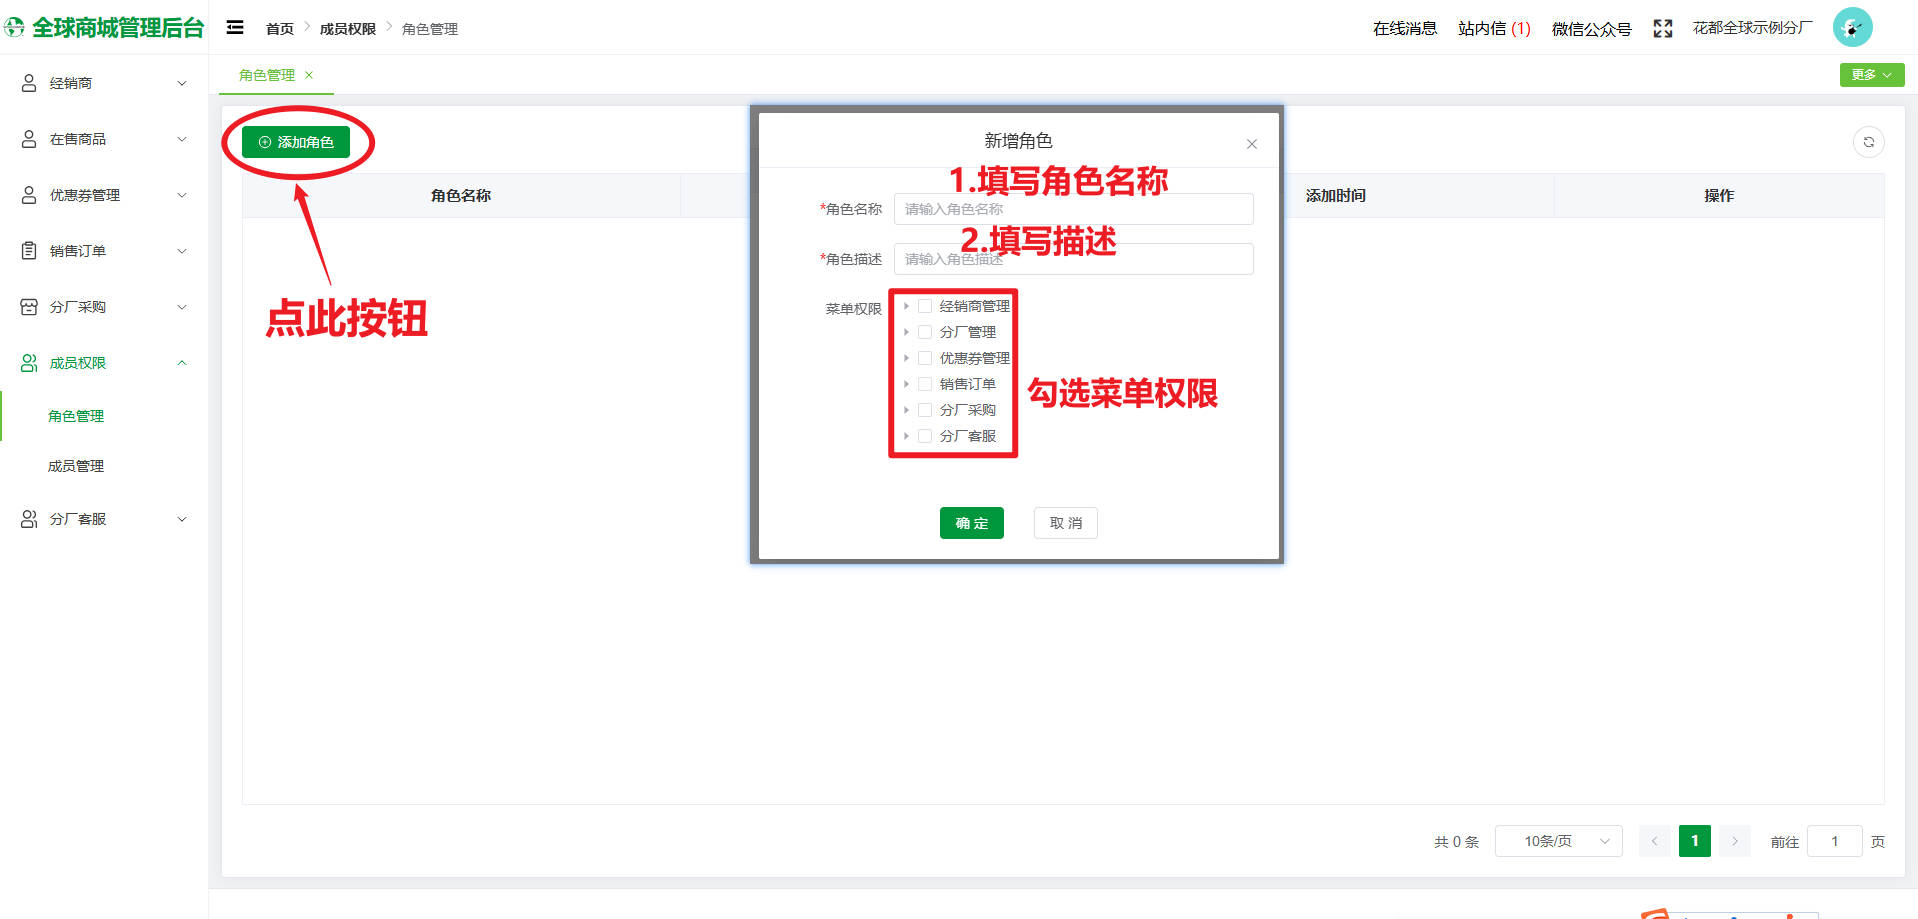Click the refresh table icon
The height and width of the screenshot is (919, 1918).
pyautogui.click(x=1868, y=142)
